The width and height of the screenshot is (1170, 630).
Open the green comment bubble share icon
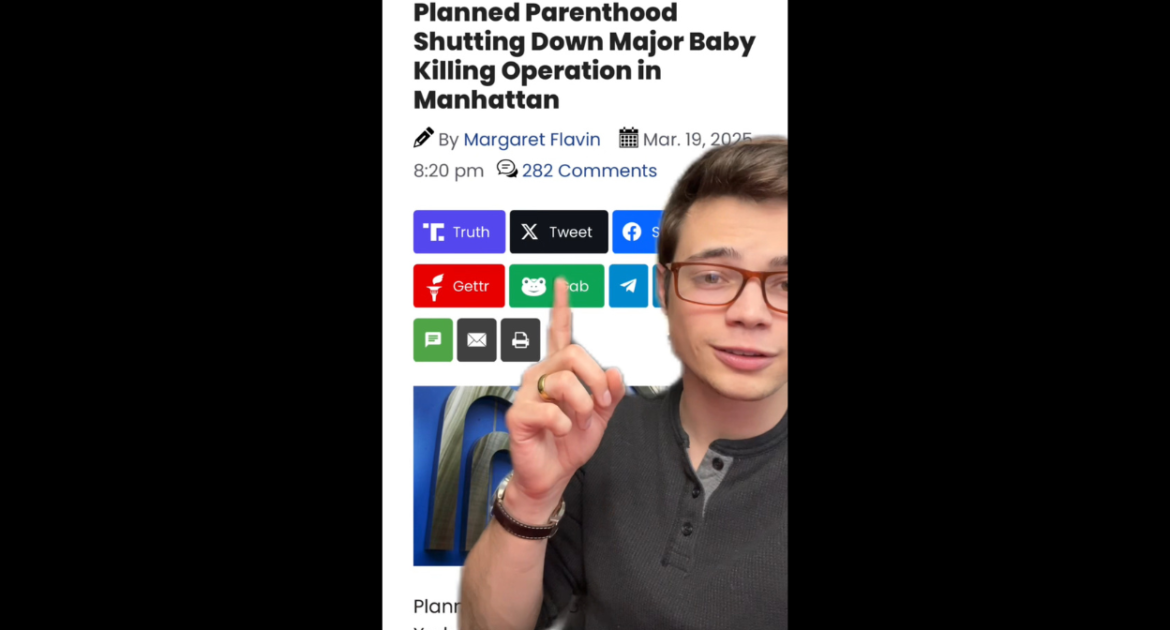433,340
